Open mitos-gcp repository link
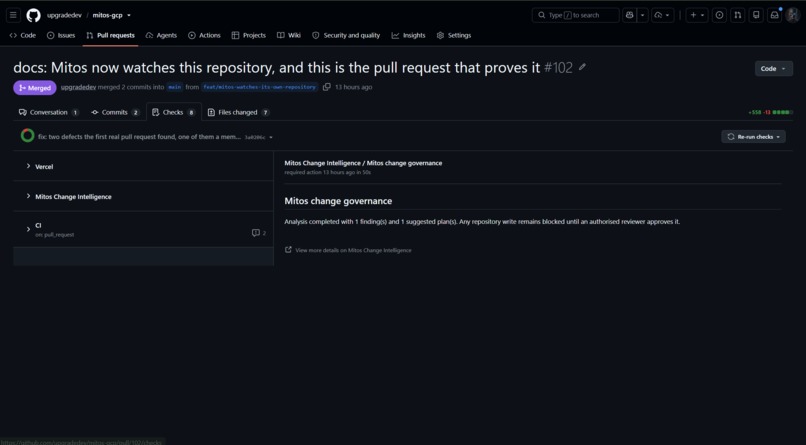The height and width of the screenshot is (445, 806). click(107, 15)
